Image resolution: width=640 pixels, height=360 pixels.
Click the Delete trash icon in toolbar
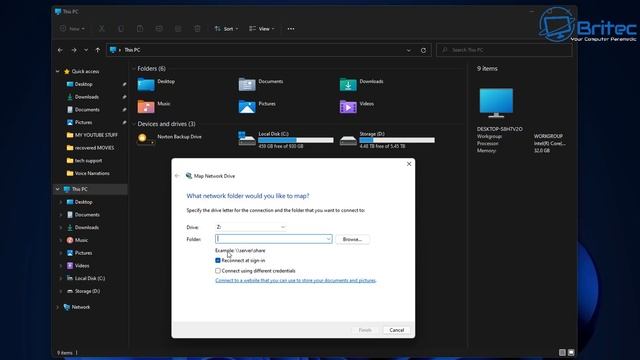click(x=197, y=29)
